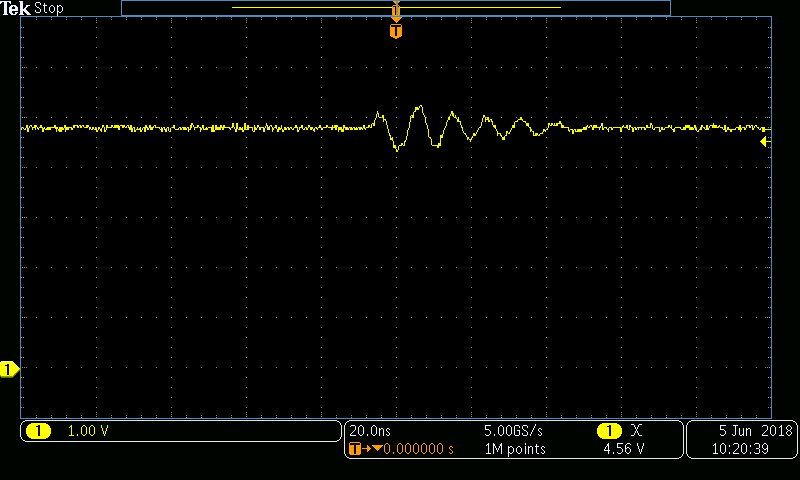This screenshot has width=800, height=480.
Task: Click the 1.00 V vertical scale readout
Action: pos(87,431)
